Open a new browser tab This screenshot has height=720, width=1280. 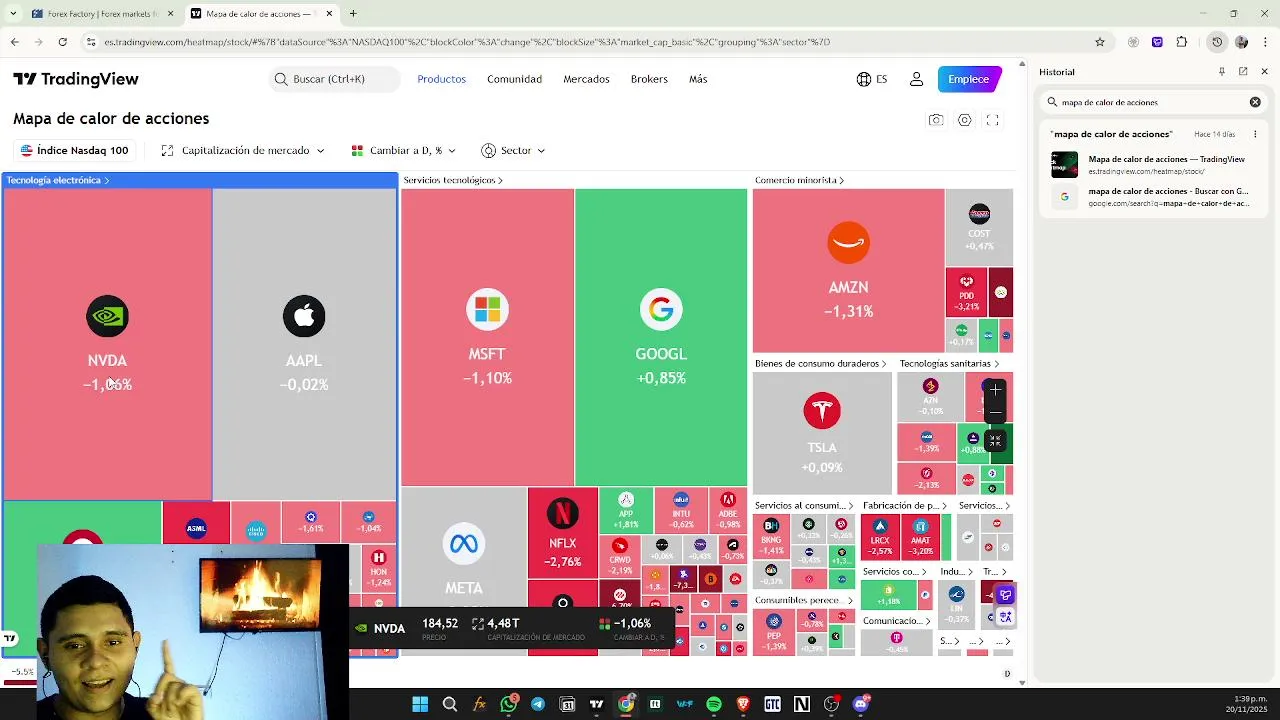[353, 14]
